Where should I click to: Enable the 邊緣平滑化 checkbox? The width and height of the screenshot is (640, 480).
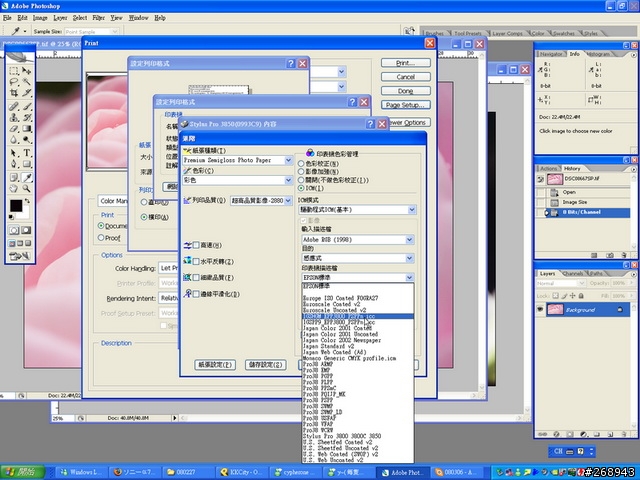click(x=196, y=294)
